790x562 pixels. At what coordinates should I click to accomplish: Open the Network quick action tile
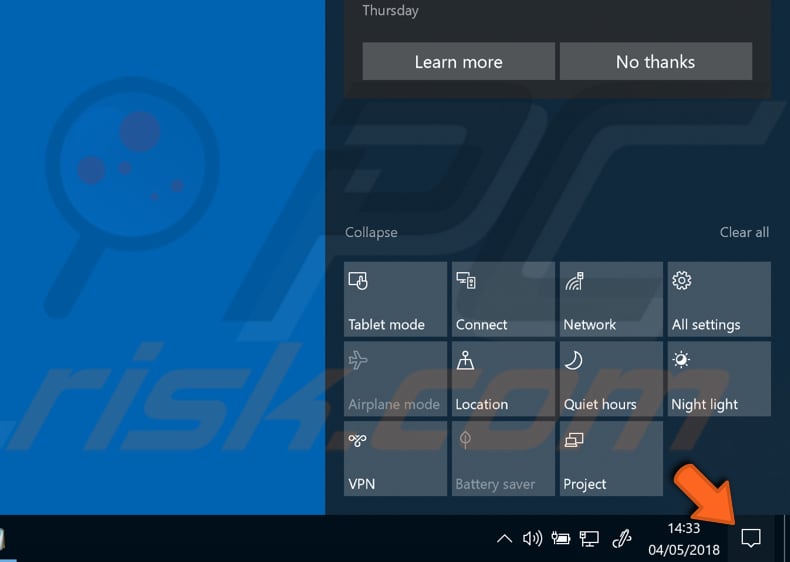coord(611,299)
